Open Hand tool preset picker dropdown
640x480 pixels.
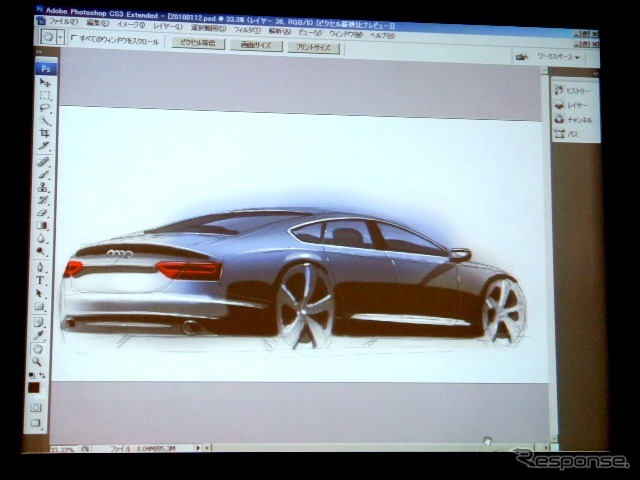point(61,38)
